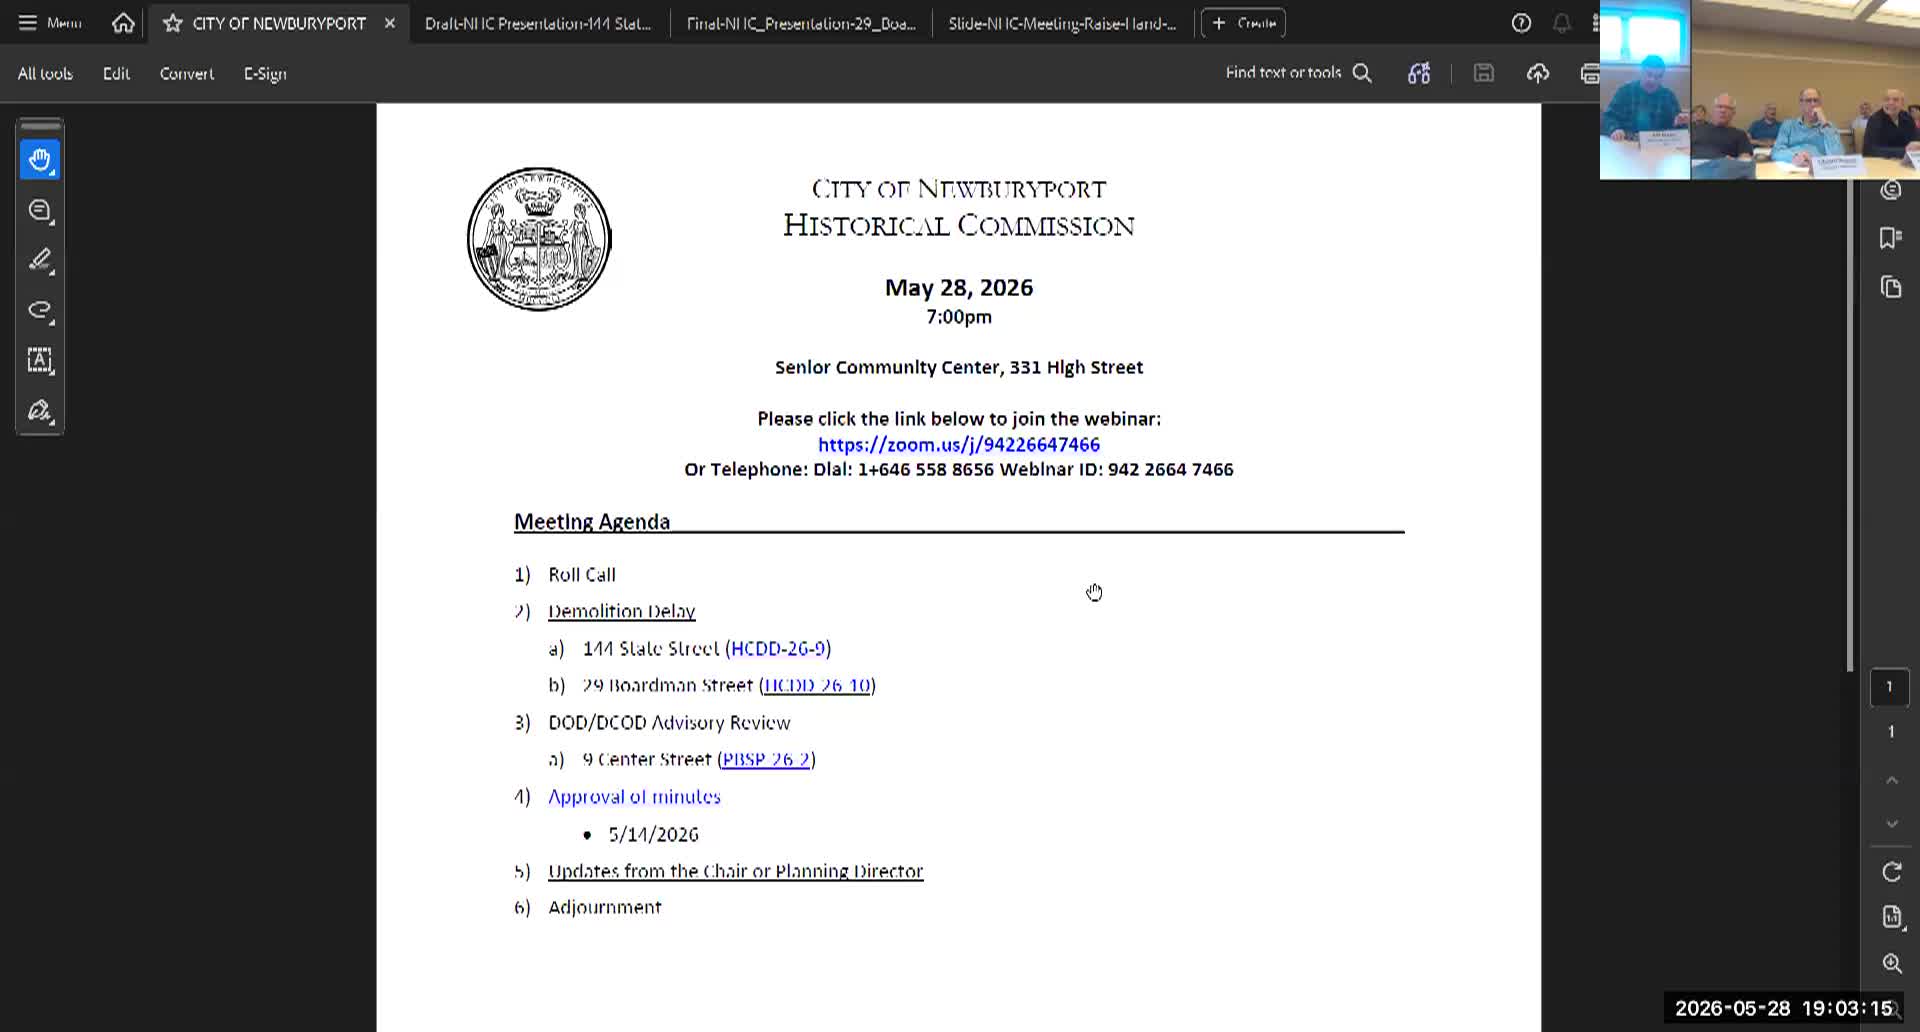1920x1032 pixels.
Task: Go to previous page arrow
Action: (x=1891, y=780)
